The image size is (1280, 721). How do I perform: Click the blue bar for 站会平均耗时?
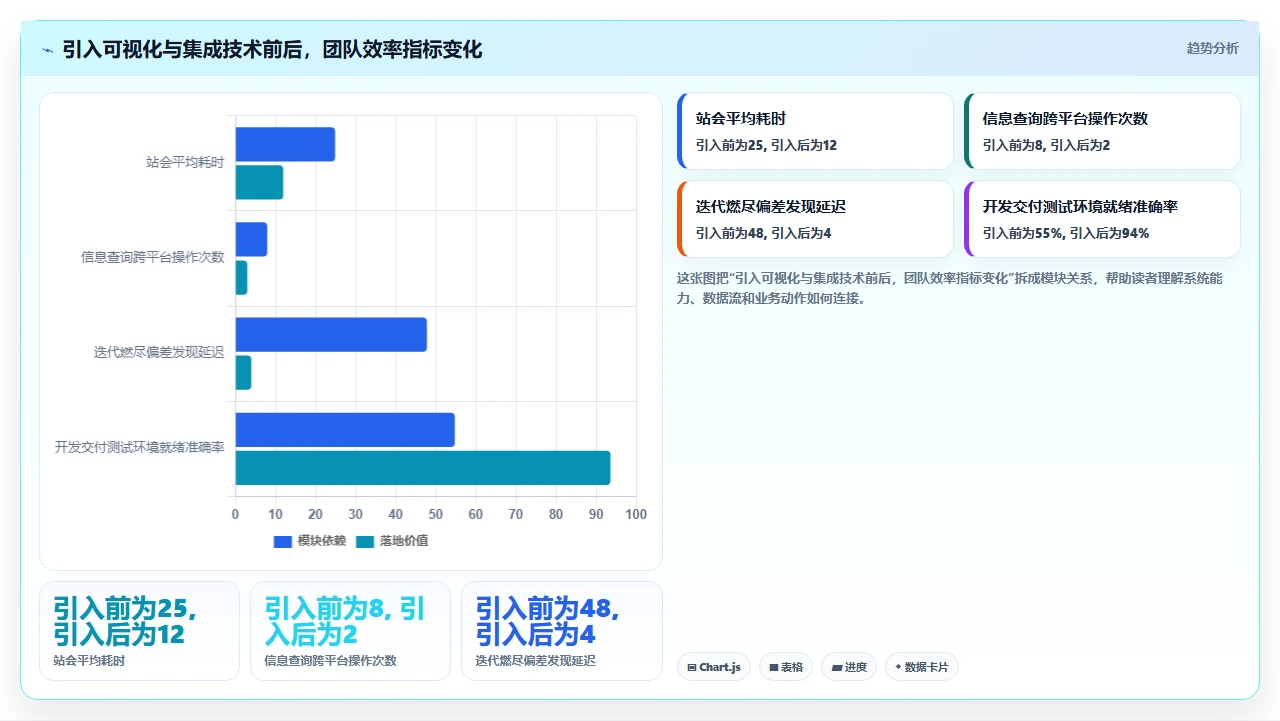(x=285, y=144)
